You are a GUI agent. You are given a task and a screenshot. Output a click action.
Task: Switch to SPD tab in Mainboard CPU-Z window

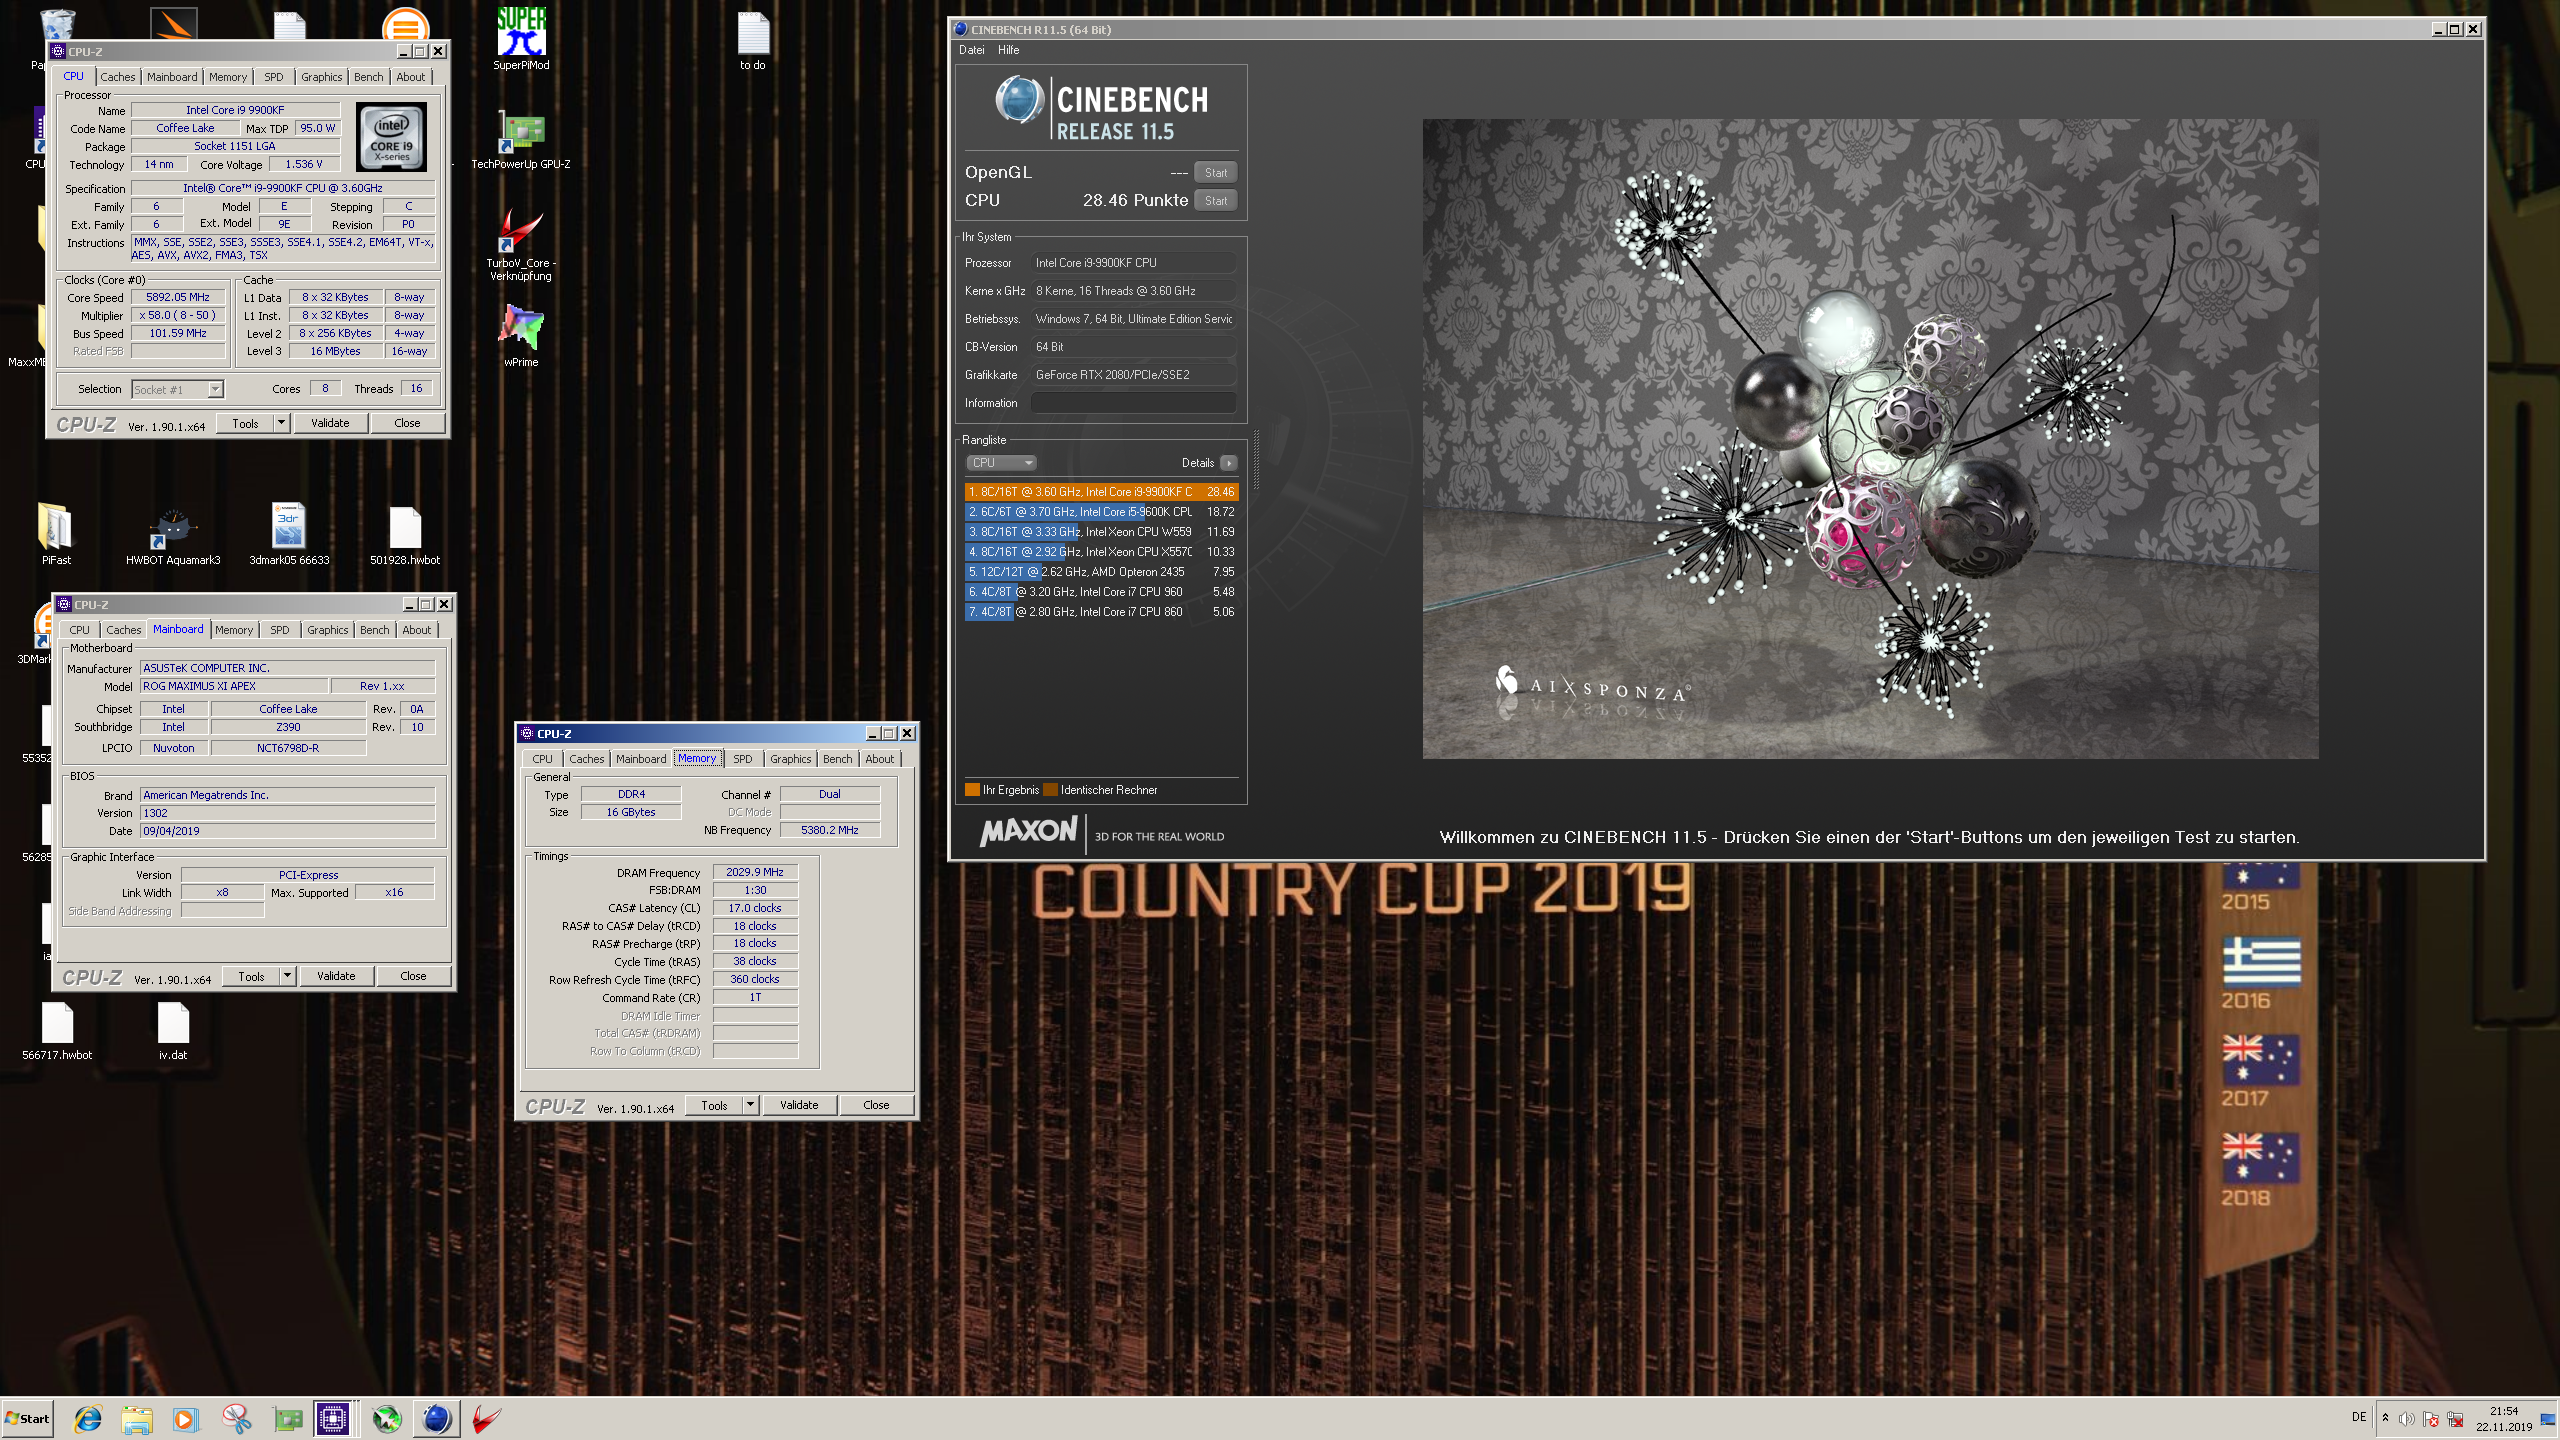pos(280,630)
